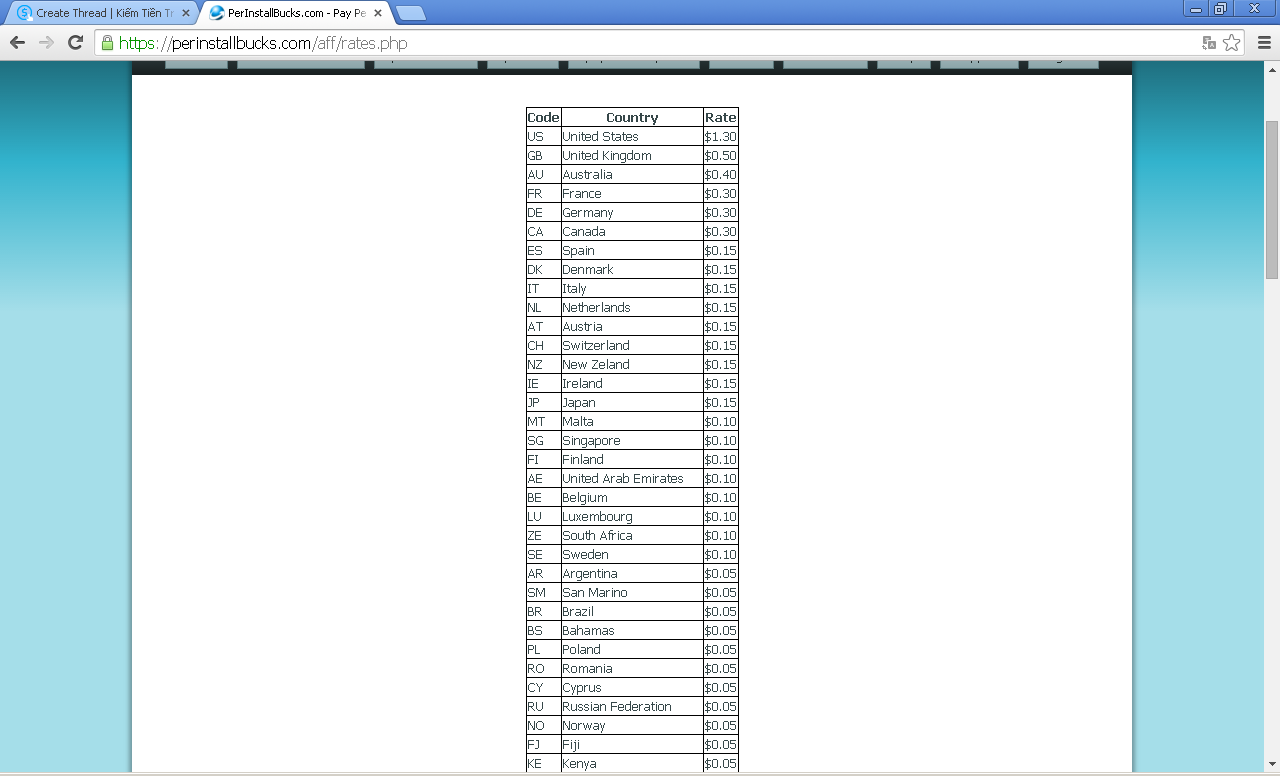The height and width of the screenshot is (776, 1280).
Task: Select "Japan" in the table
Action: coord(632,402)
